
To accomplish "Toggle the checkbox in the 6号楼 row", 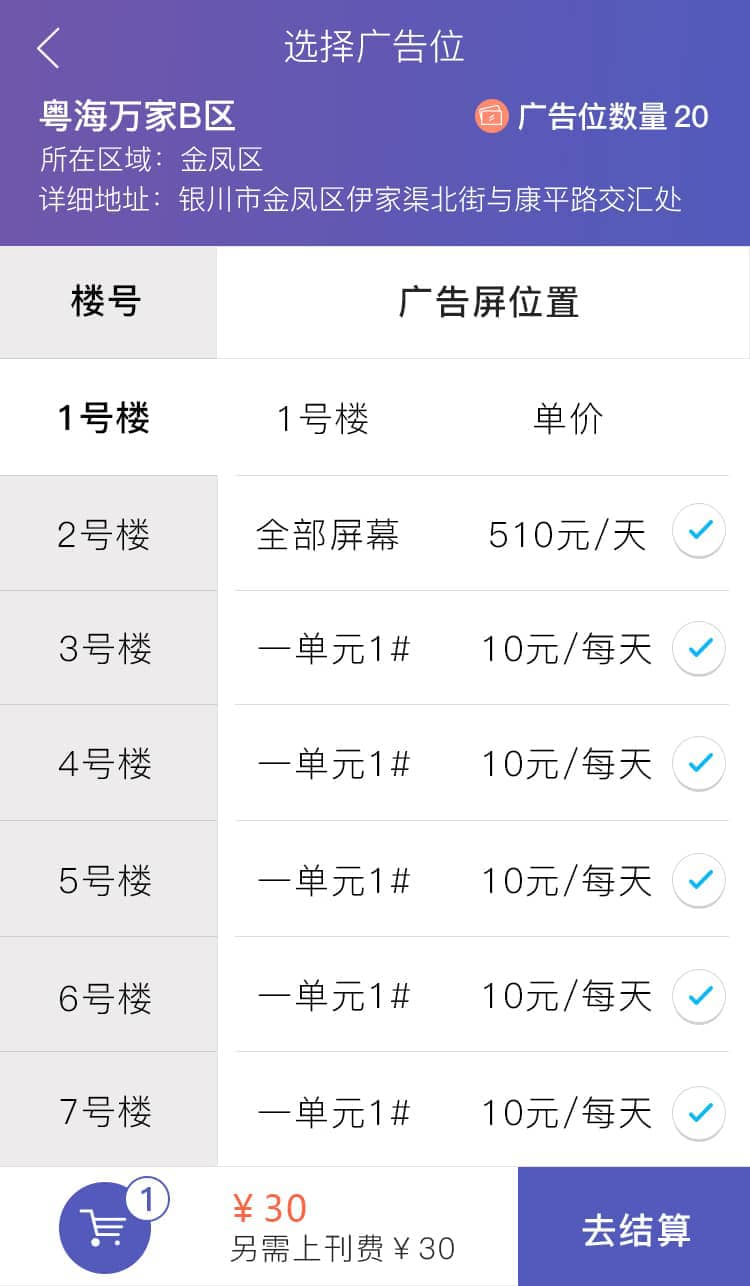I will click(698, 996).
